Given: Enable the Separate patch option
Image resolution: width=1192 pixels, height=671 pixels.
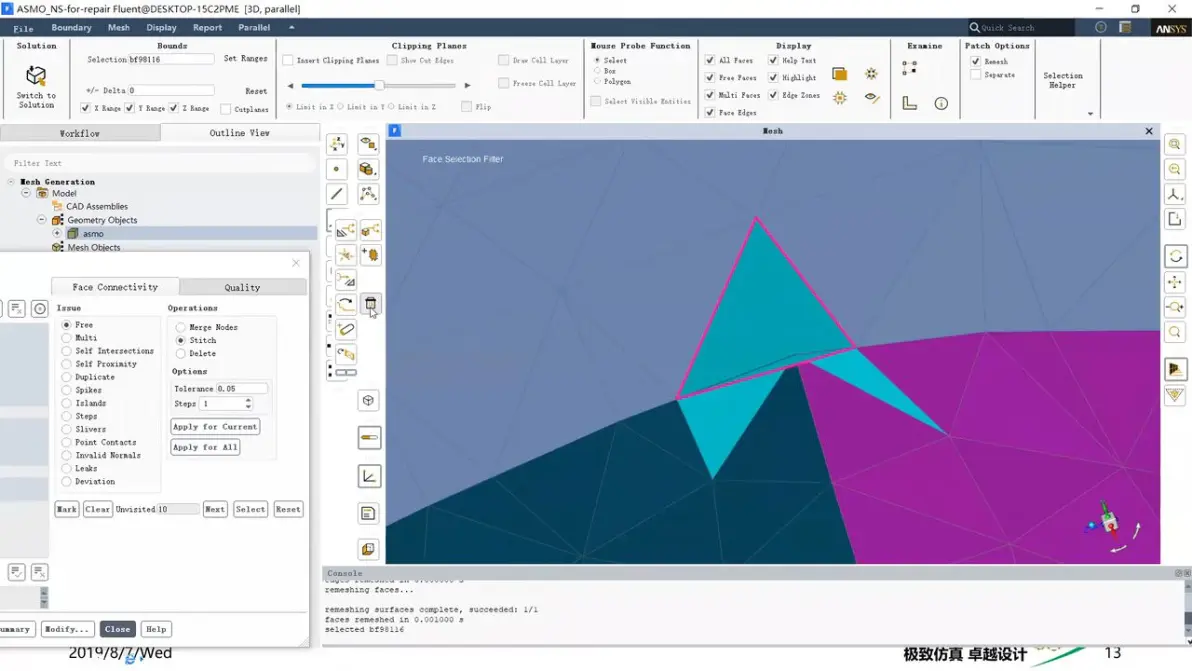Looking at the screenshot, I should pyautogui.click(x=975, y=74).
